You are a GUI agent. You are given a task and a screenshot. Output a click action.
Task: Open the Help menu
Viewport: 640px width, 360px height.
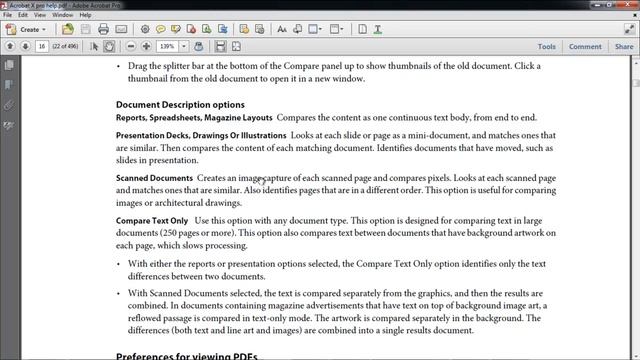click(x=85, y=15)
